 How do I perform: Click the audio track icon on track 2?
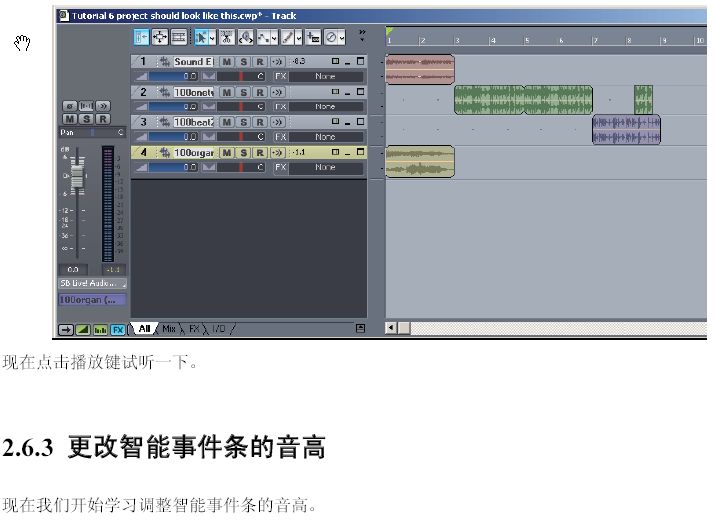[x=164, y=92]
